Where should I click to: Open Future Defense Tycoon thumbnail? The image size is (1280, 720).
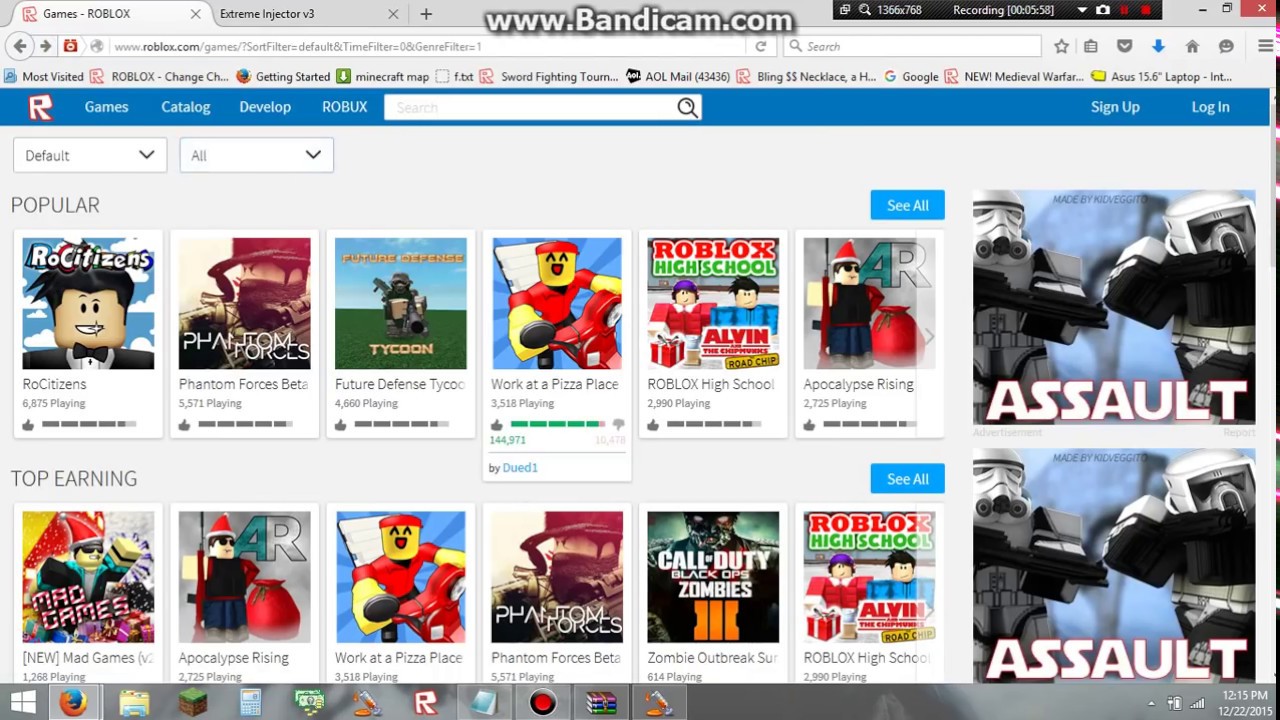(x=400, y=303)
